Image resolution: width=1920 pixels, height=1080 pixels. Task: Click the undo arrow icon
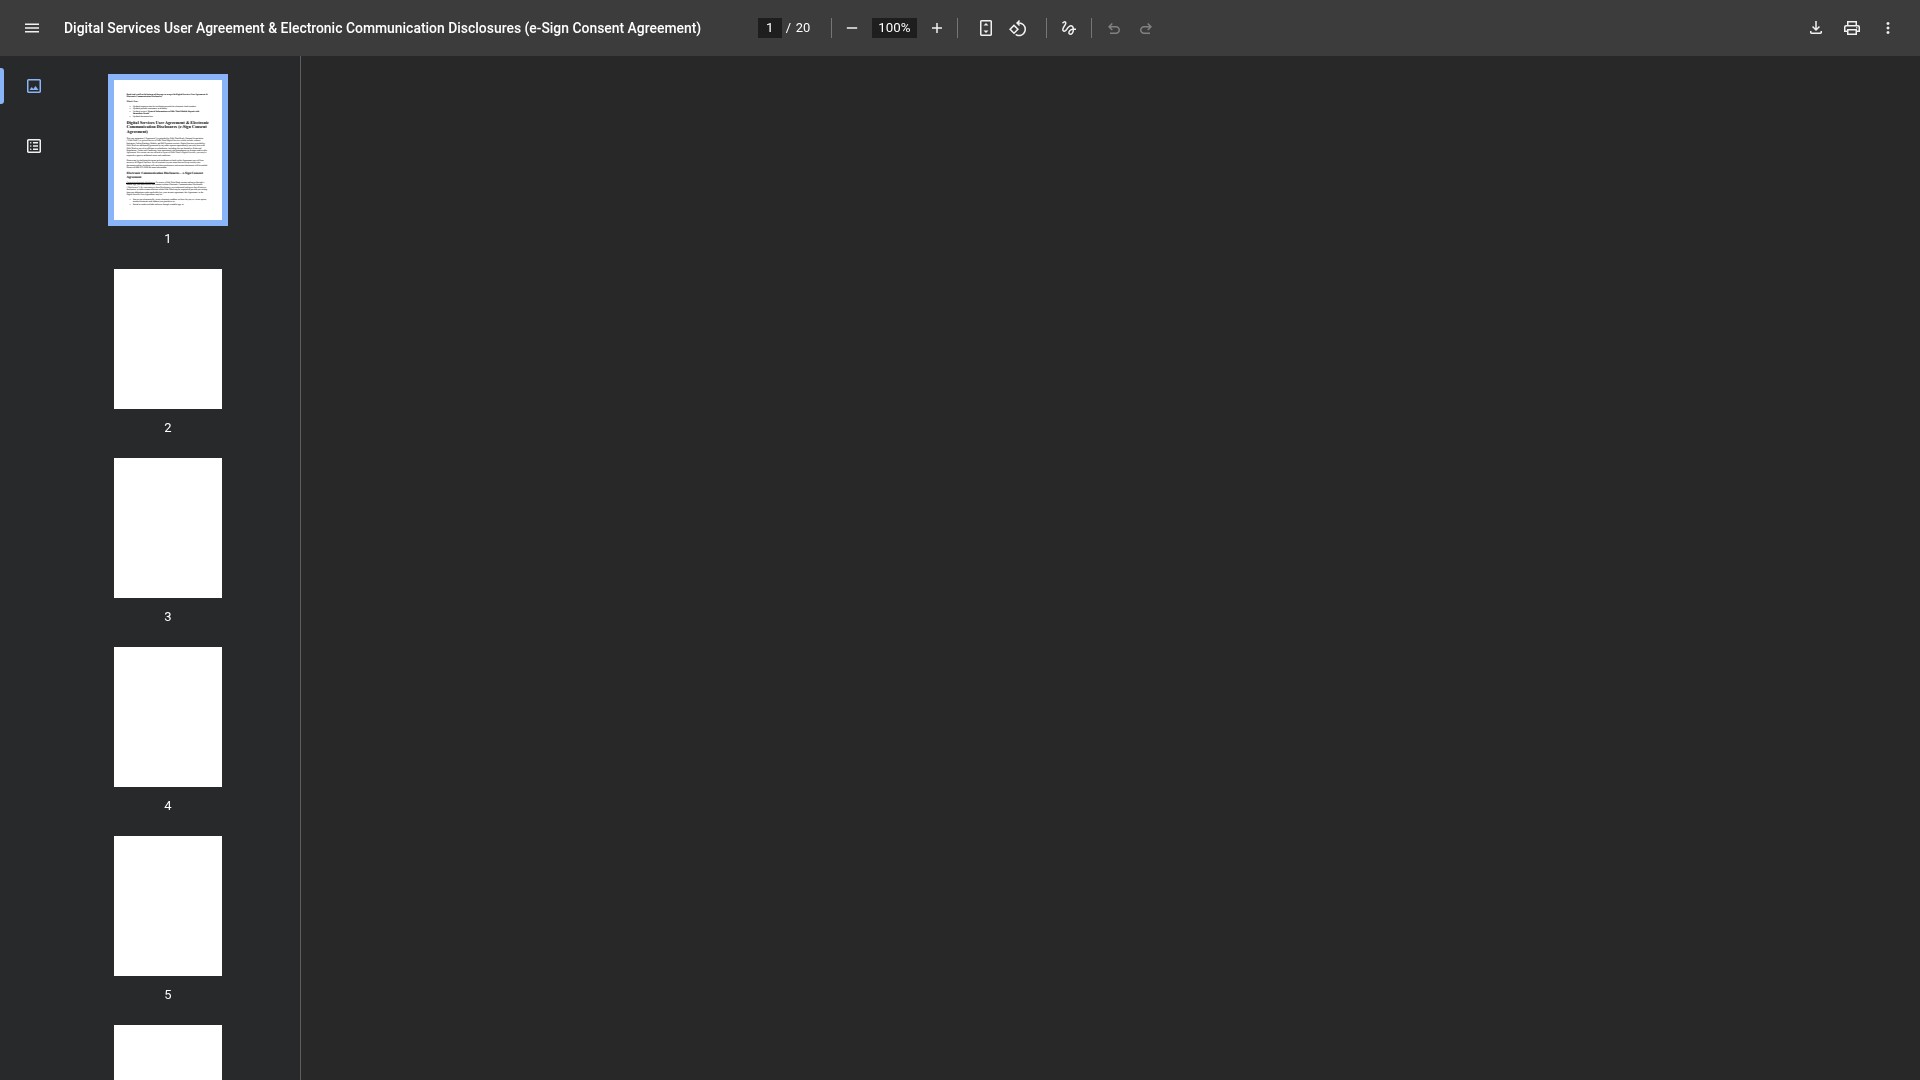coord(1114,28)
